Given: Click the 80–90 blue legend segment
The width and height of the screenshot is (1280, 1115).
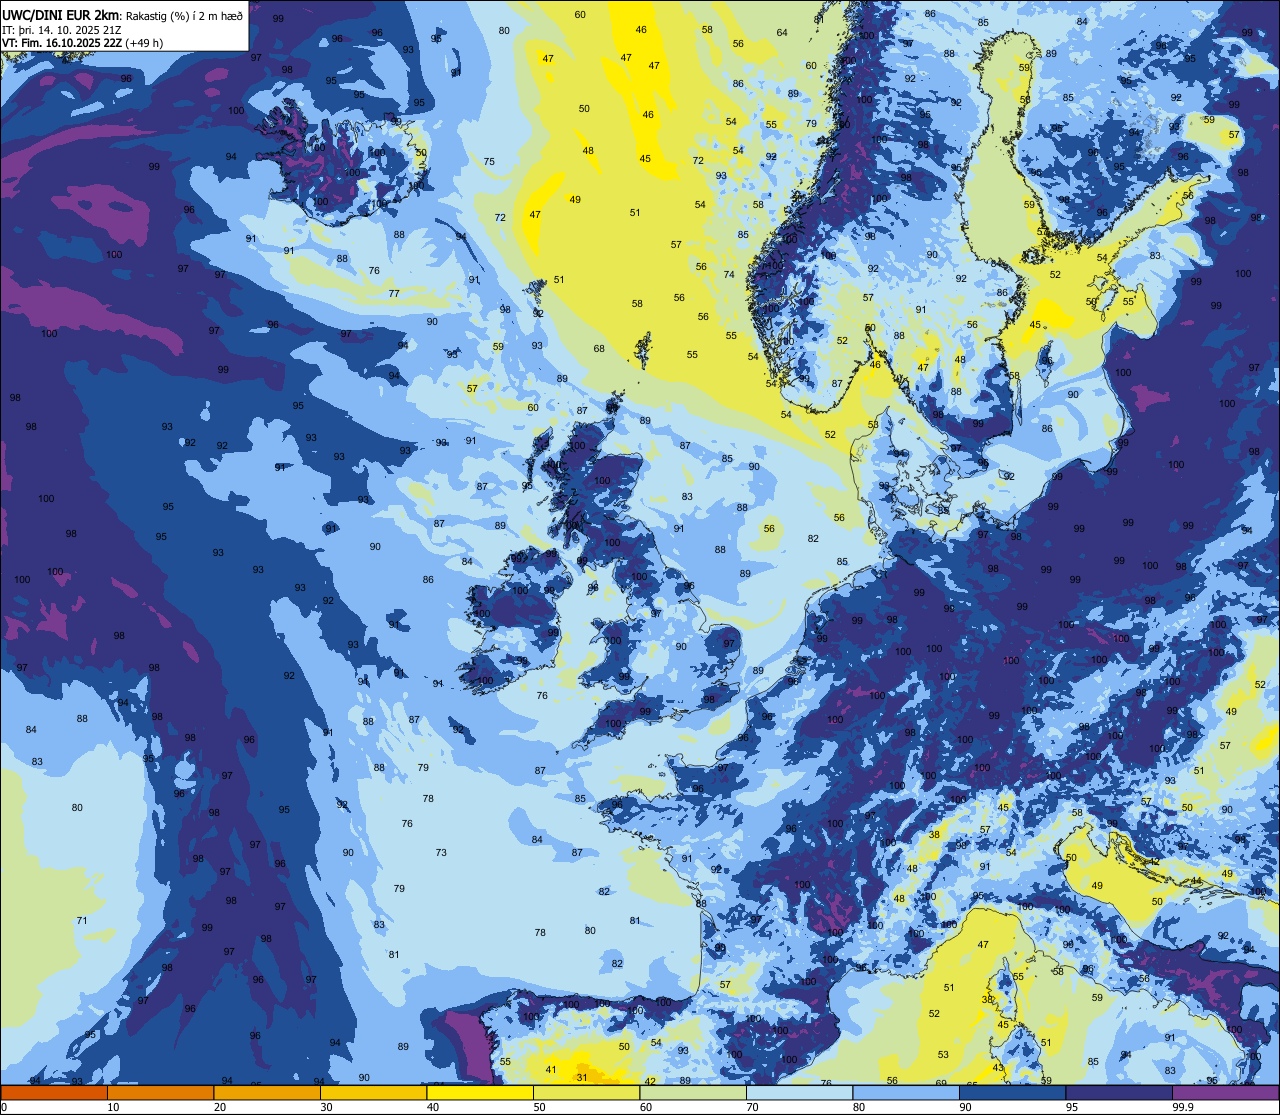Looking at the screenshot, I should (906, 1092).
